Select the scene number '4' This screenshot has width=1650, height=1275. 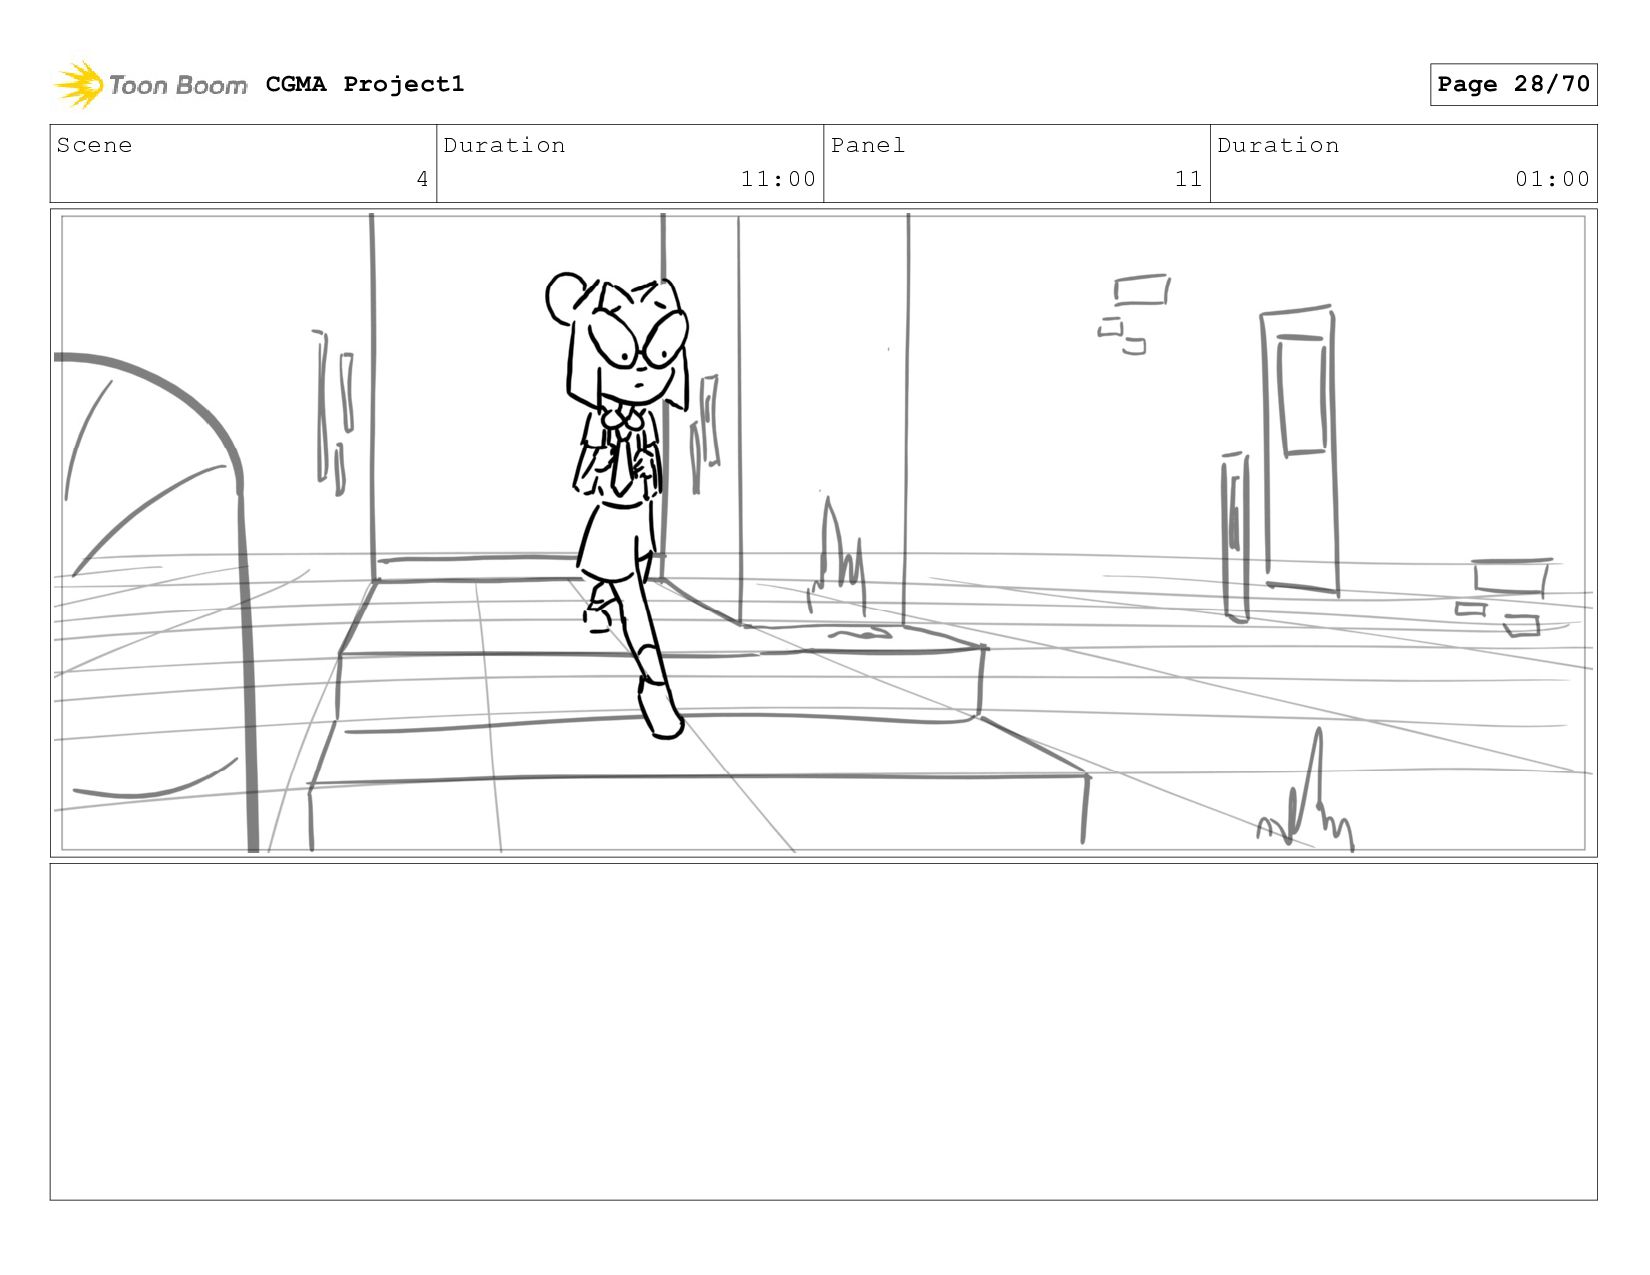pos(422,179)
